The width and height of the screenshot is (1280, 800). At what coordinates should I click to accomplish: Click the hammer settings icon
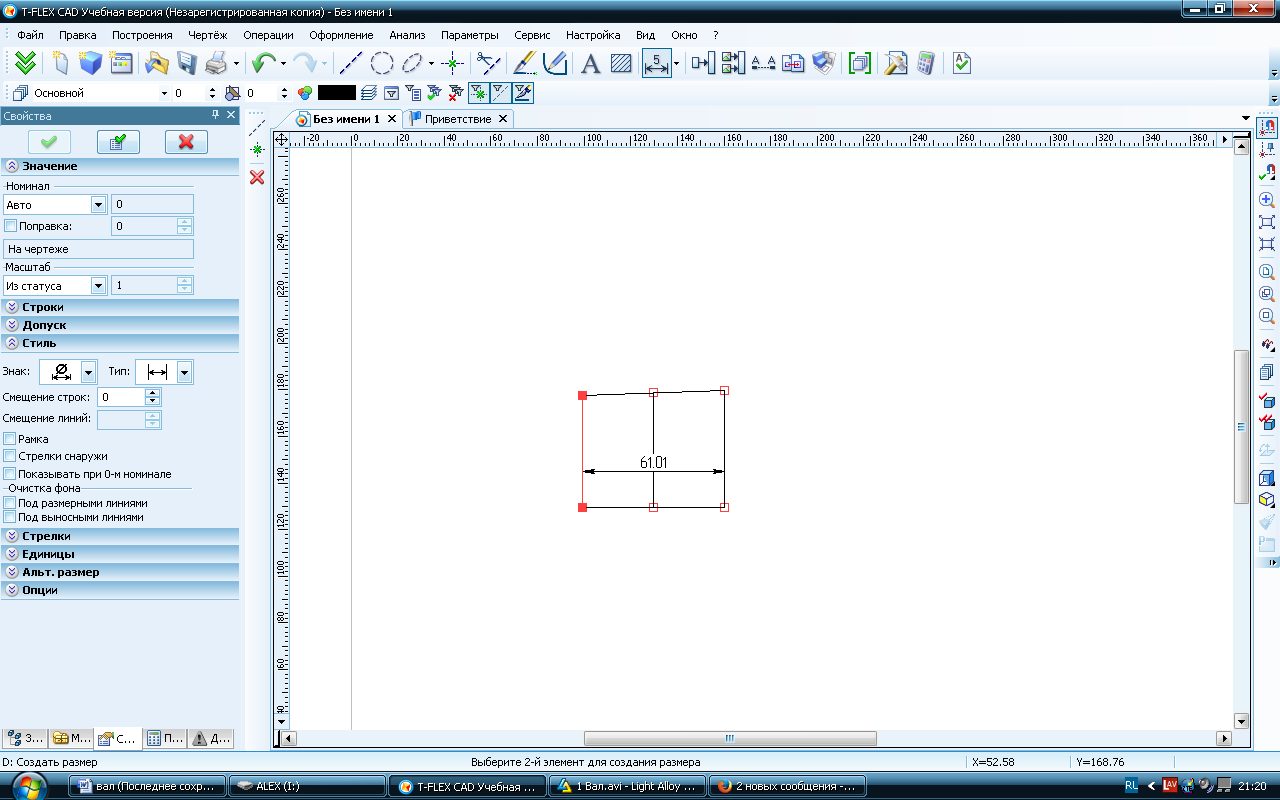tap(895, 63)
